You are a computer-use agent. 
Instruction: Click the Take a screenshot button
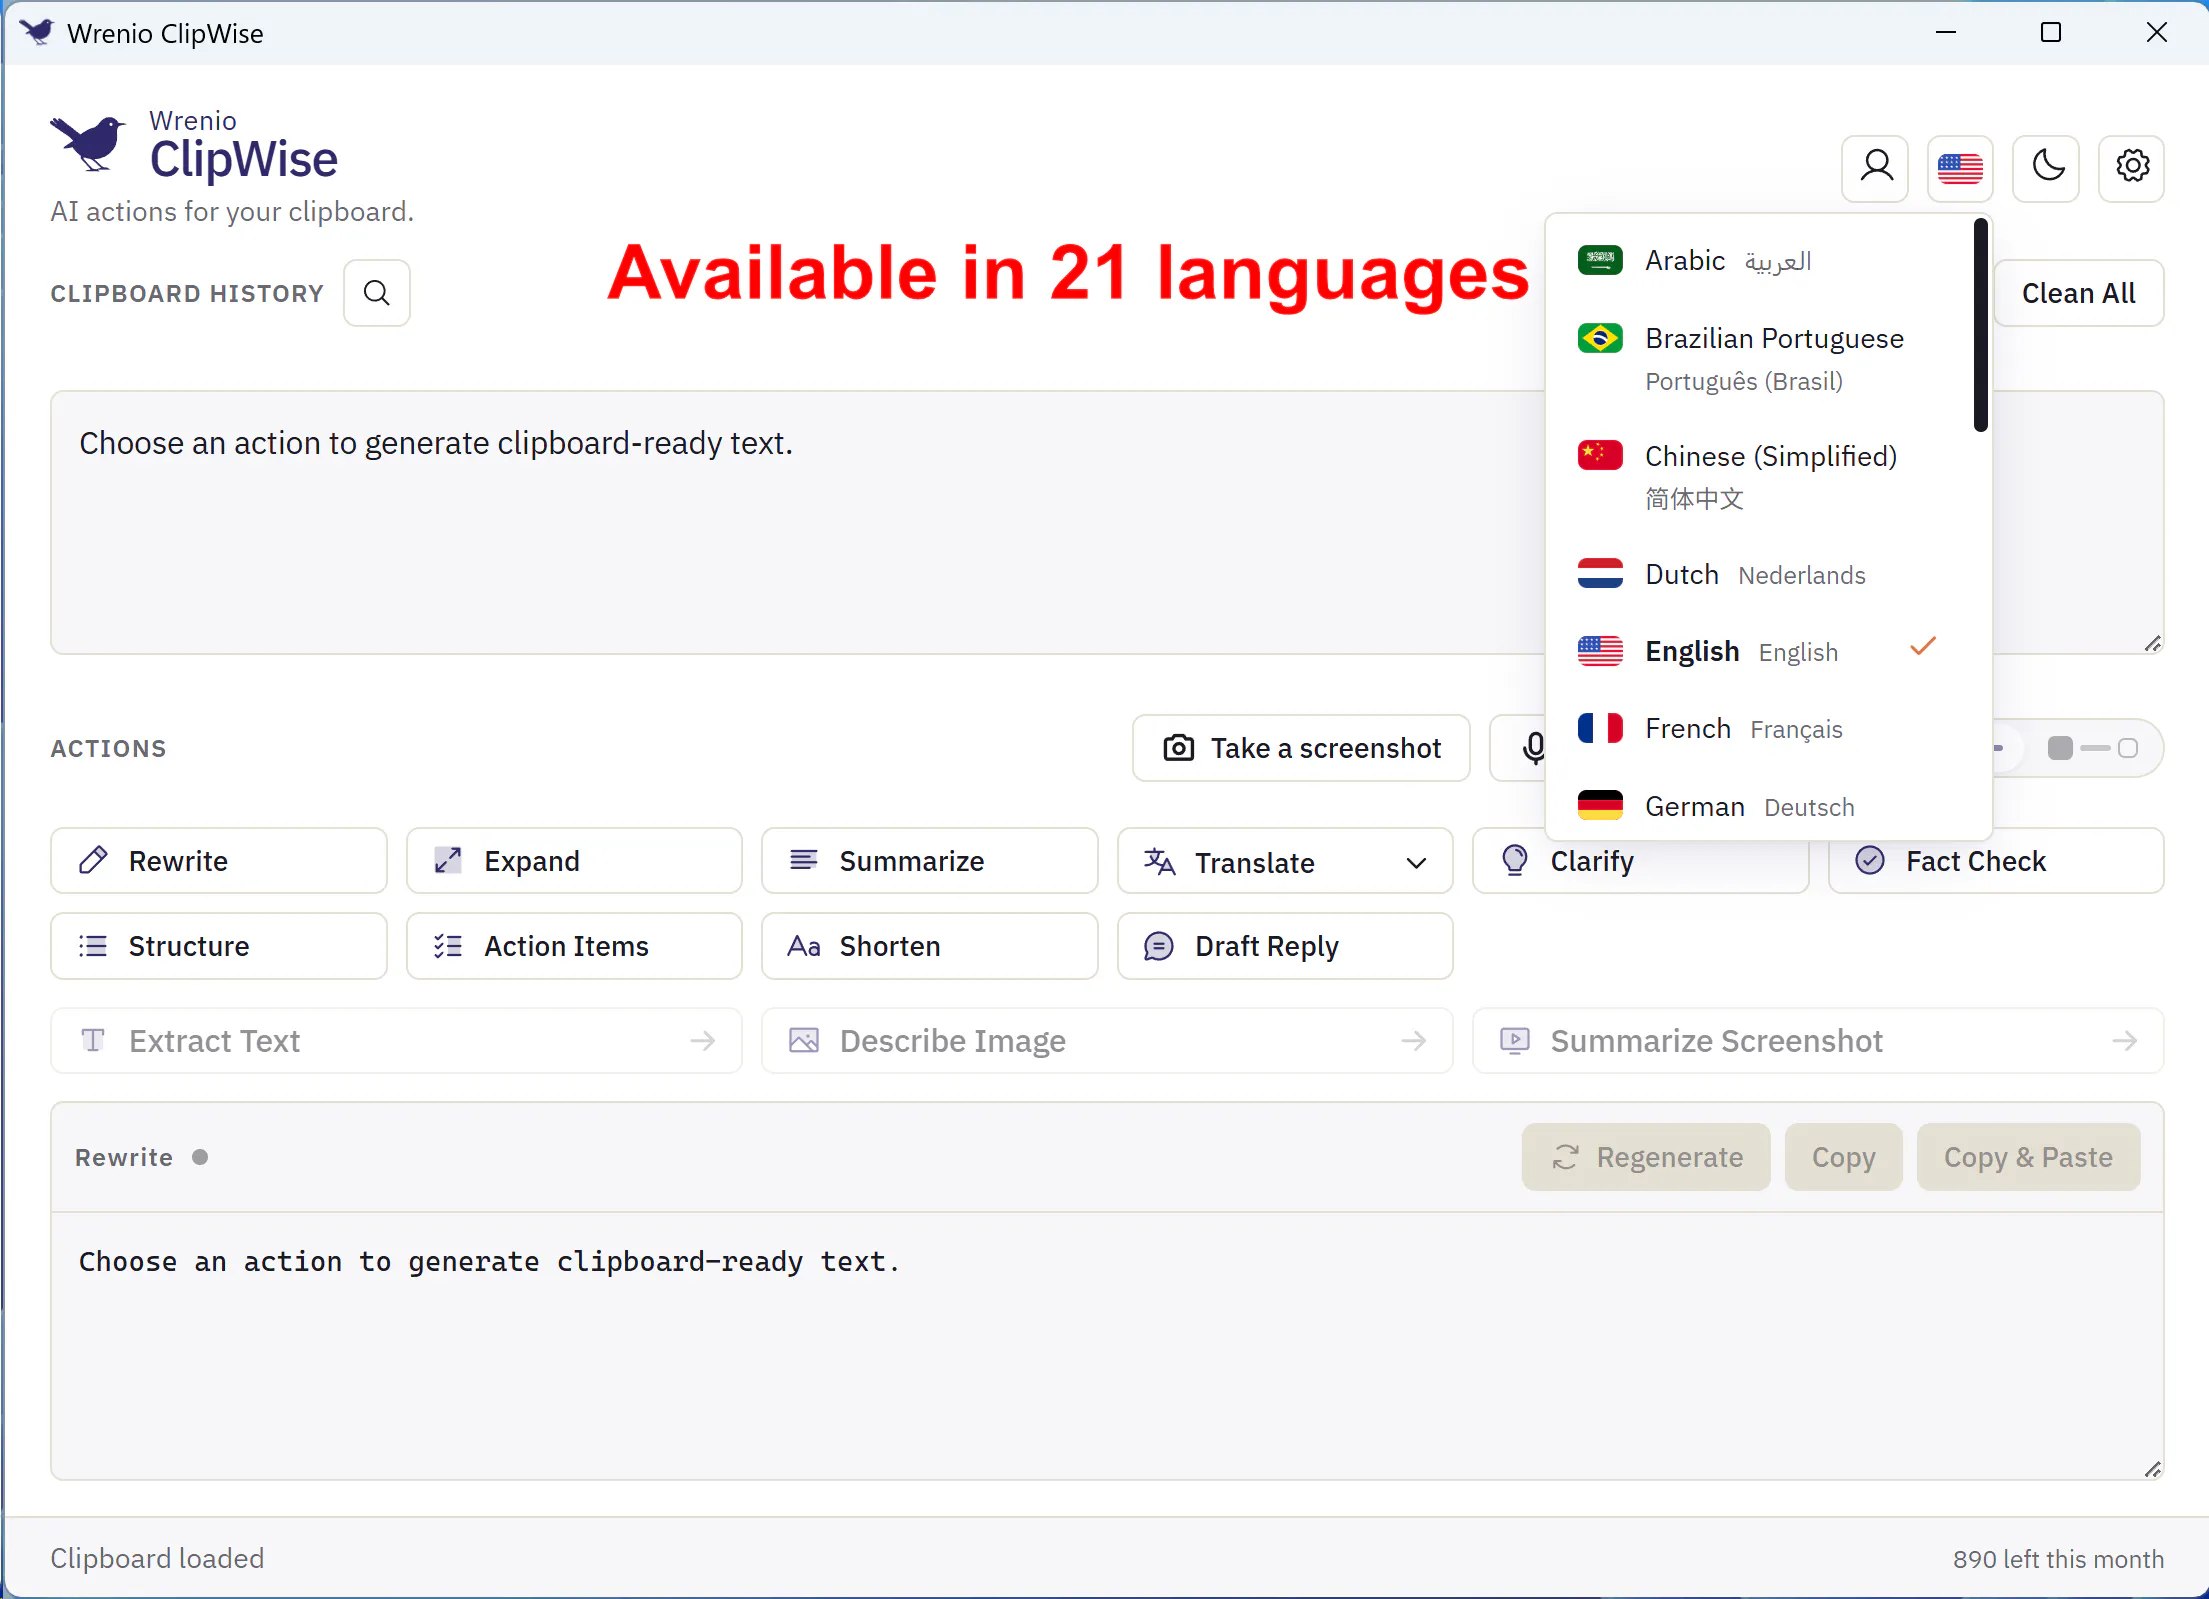(1301, 748)
